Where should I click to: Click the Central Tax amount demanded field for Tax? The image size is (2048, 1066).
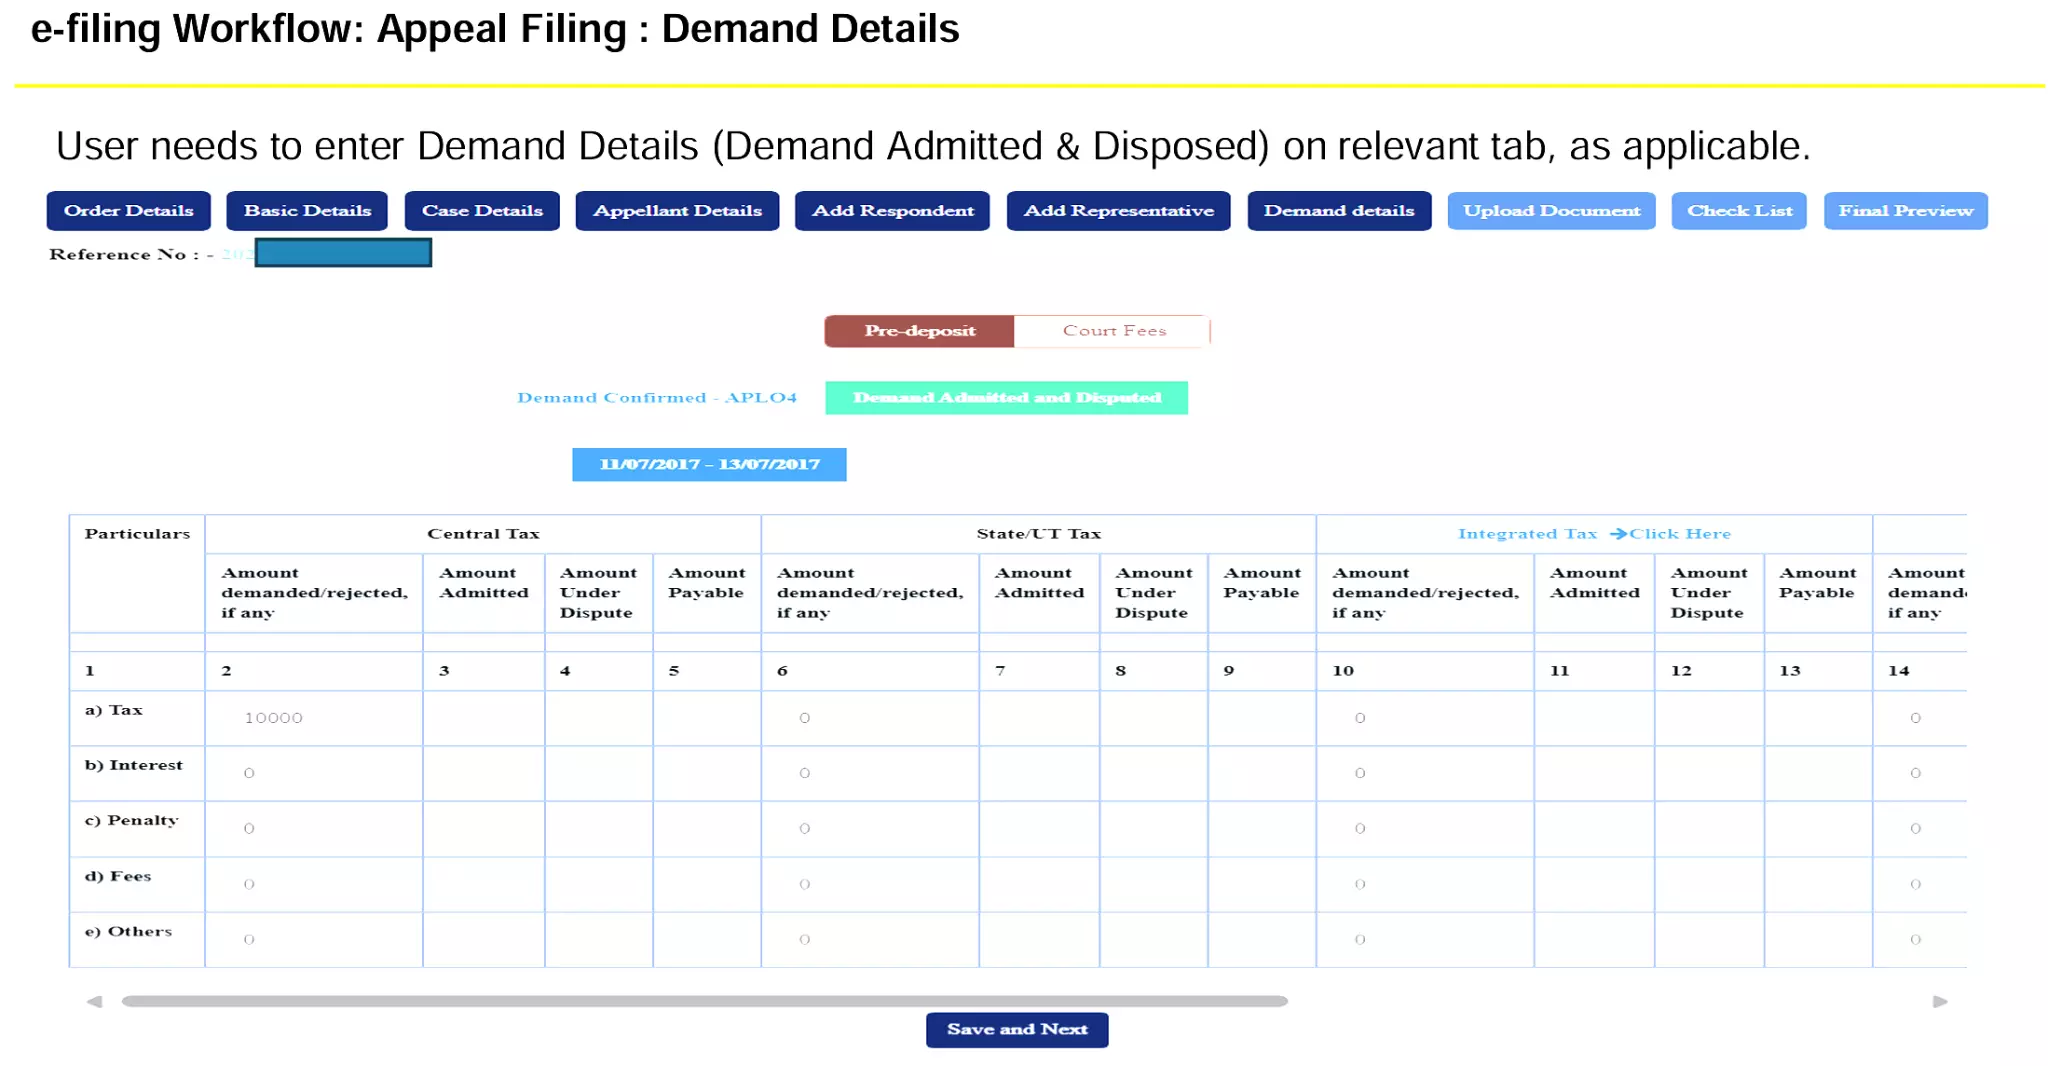(x=313, y=718)
